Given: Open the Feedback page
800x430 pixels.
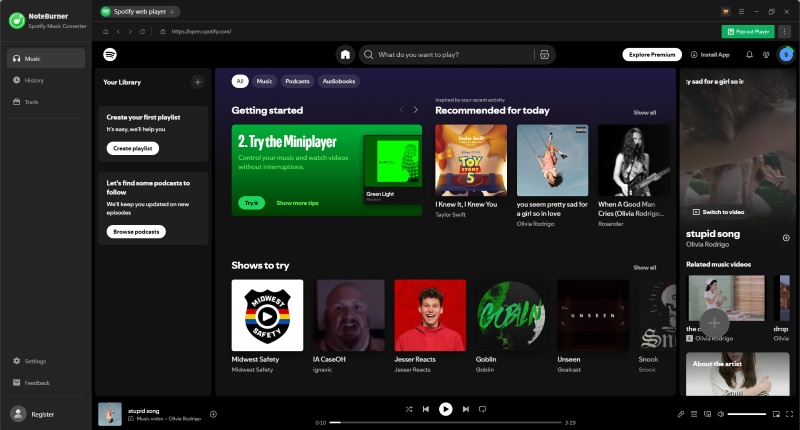Looking at the screenshot, I should click(x=31, y=383).
